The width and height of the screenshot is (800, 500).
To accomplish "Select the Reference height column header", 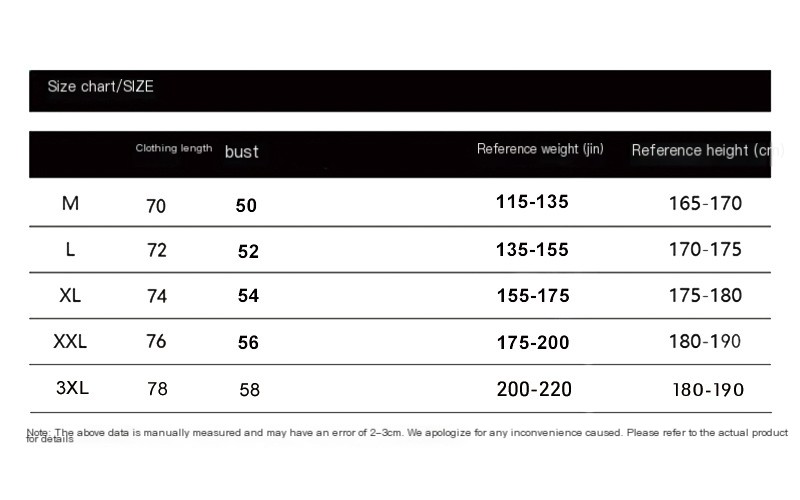I will 700,151.
